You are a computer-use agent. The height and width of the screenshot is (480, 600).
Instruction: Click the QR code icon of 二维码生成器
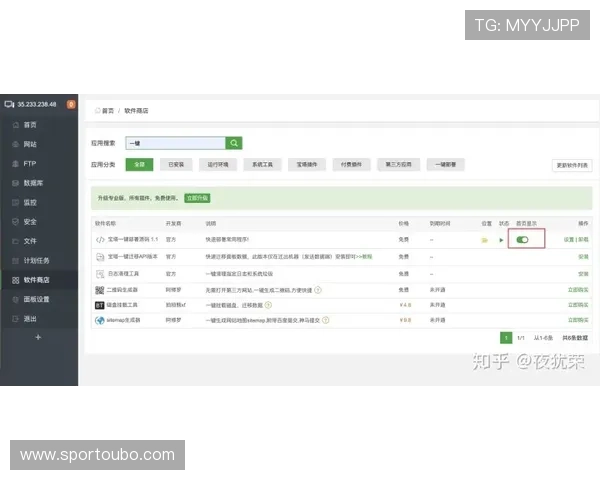pyautogui.click(x=99, y=290)
